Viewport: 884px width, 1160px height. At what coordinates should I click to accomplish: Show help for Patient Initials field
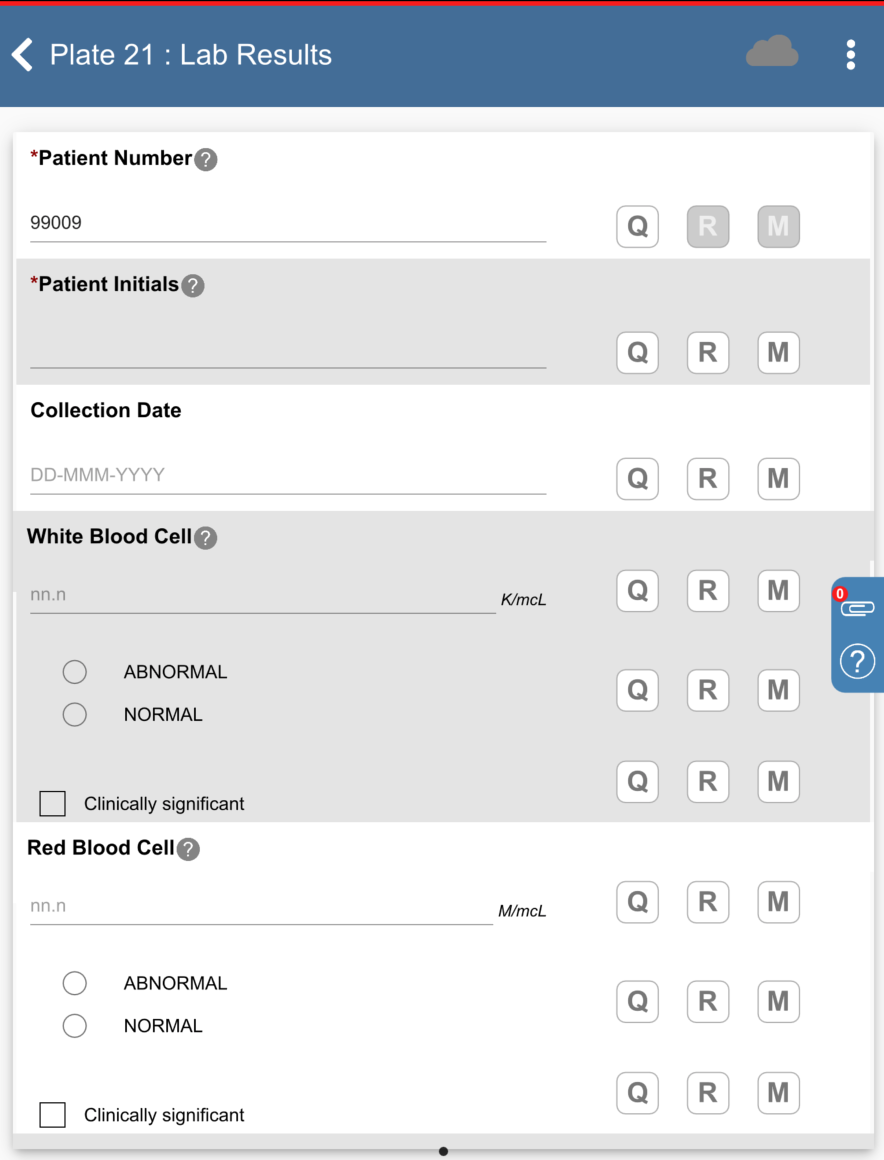pyautogui.click(x=192, y=285)
